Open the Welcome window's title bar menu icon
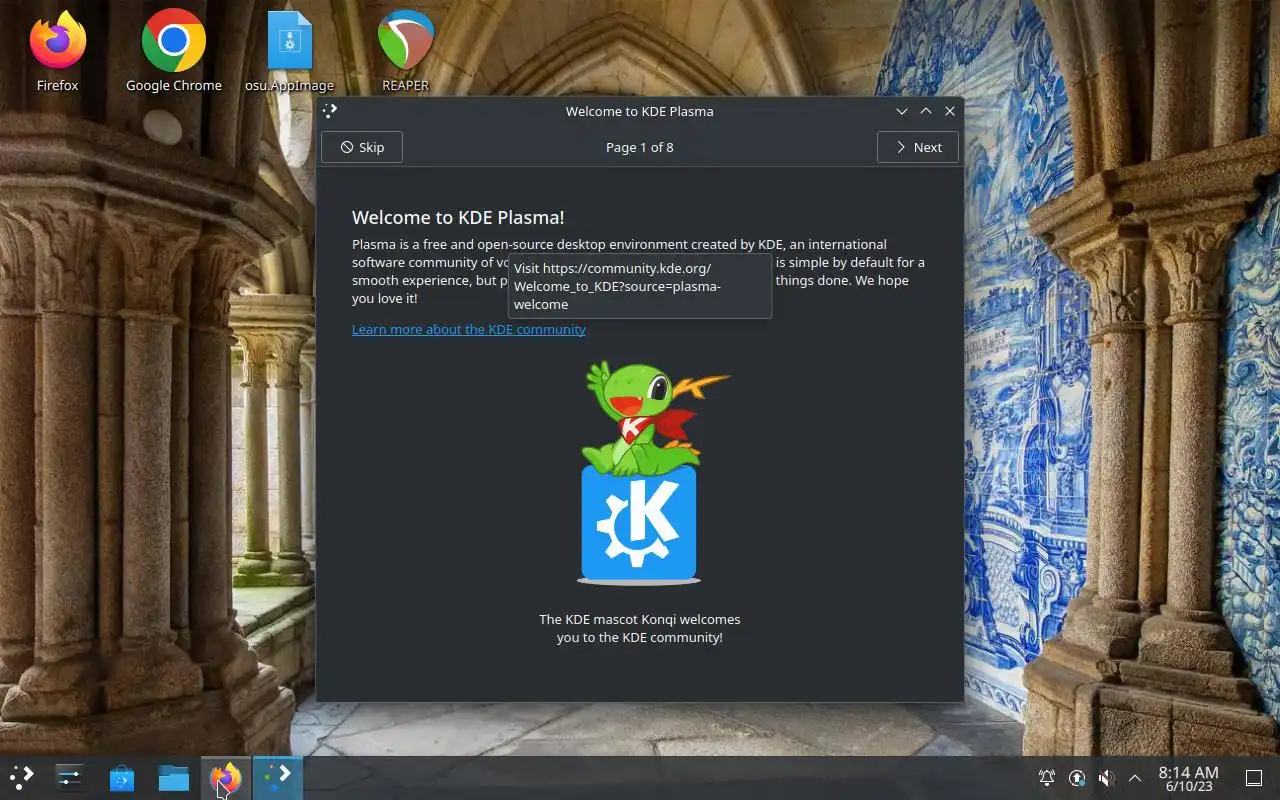 tap(331, 111)
